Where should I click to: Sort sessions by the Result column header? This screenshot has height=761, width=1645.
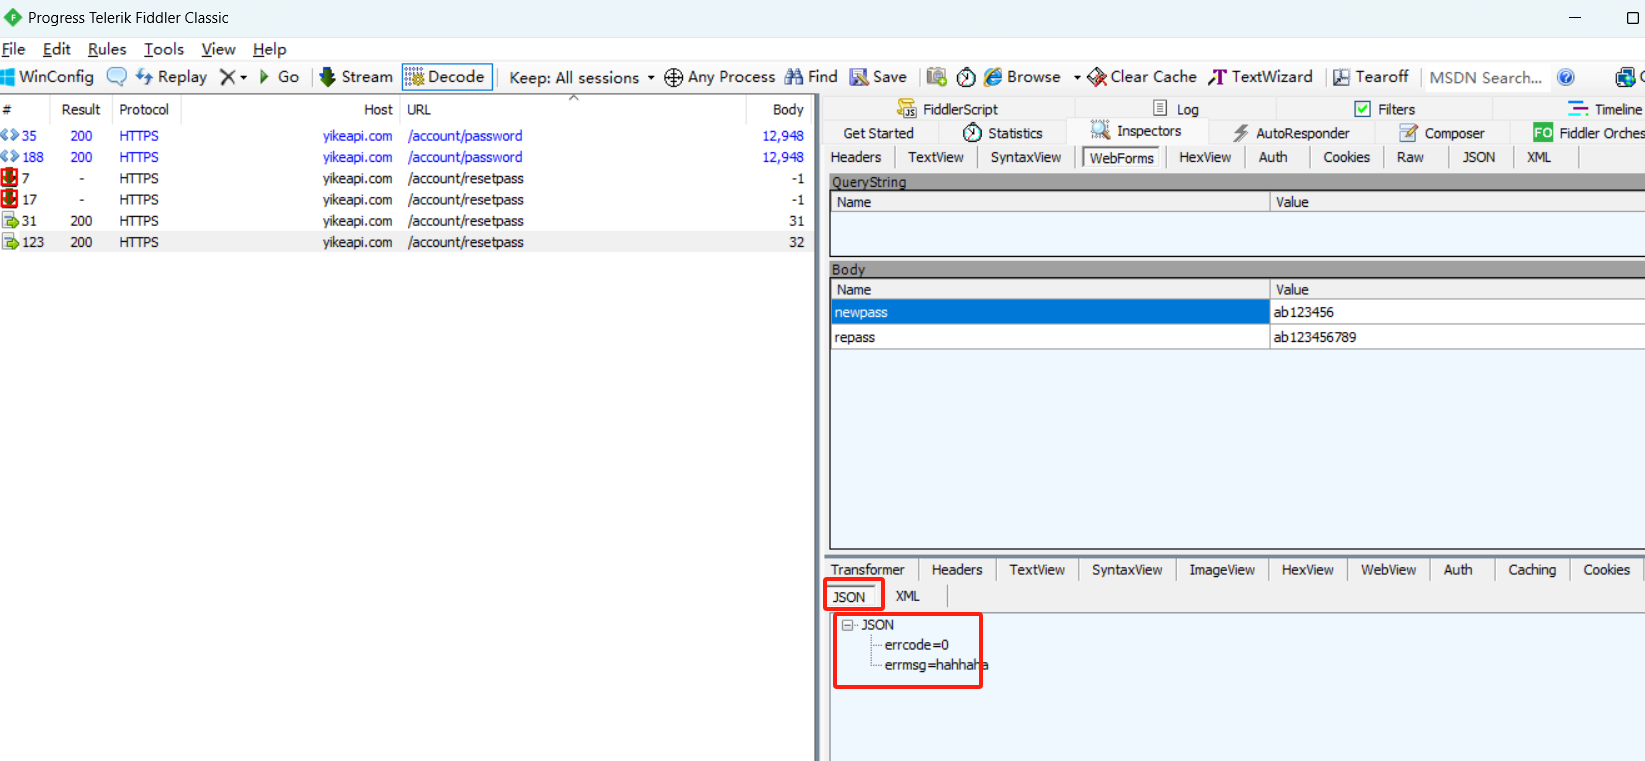(x=81, y=110)
